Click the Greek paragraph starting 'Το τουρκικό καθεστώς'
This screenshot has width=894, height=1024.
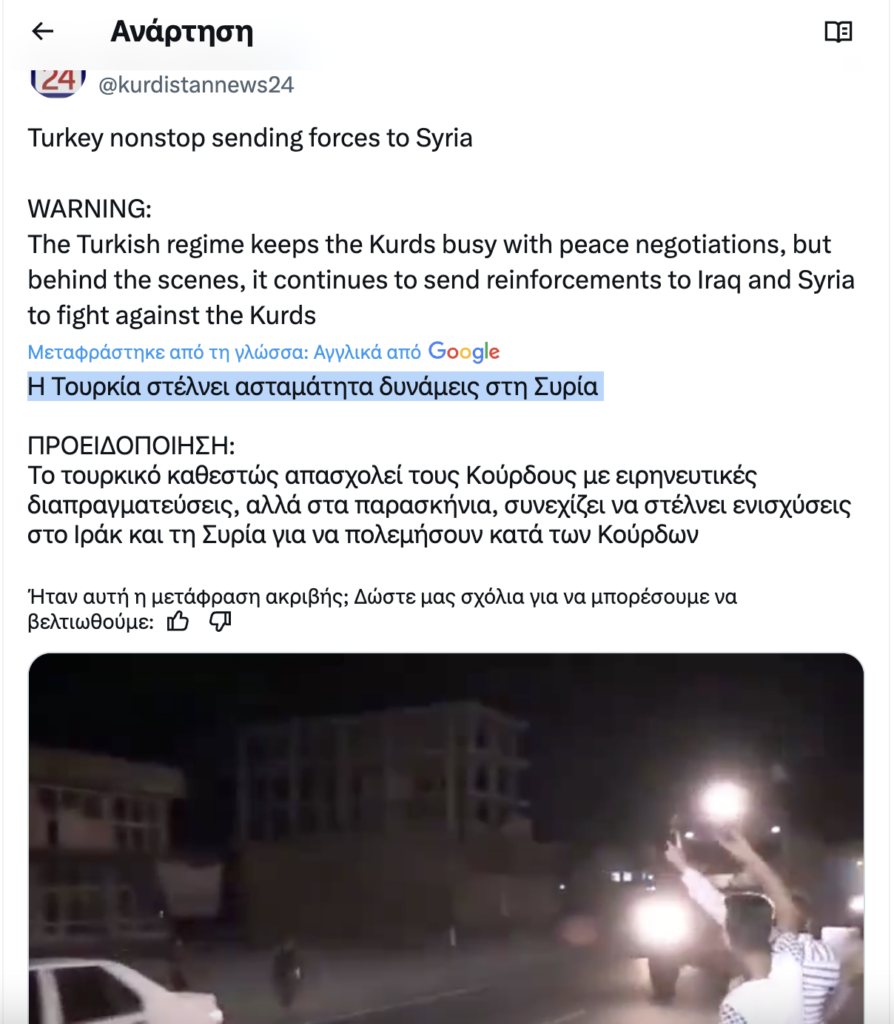click(x=439, y=505)
